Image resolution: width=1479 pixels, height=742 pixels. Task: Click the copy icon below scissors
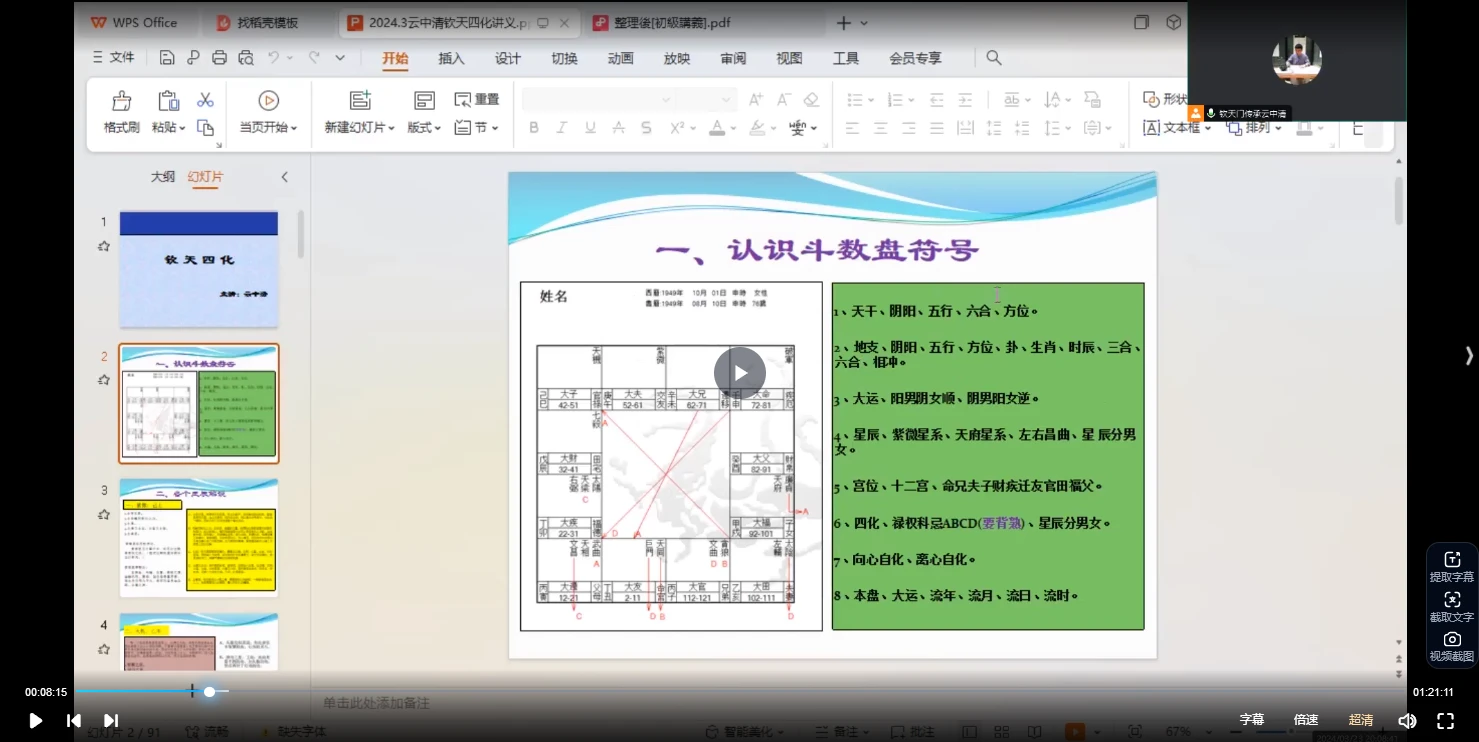click(205, 127)
